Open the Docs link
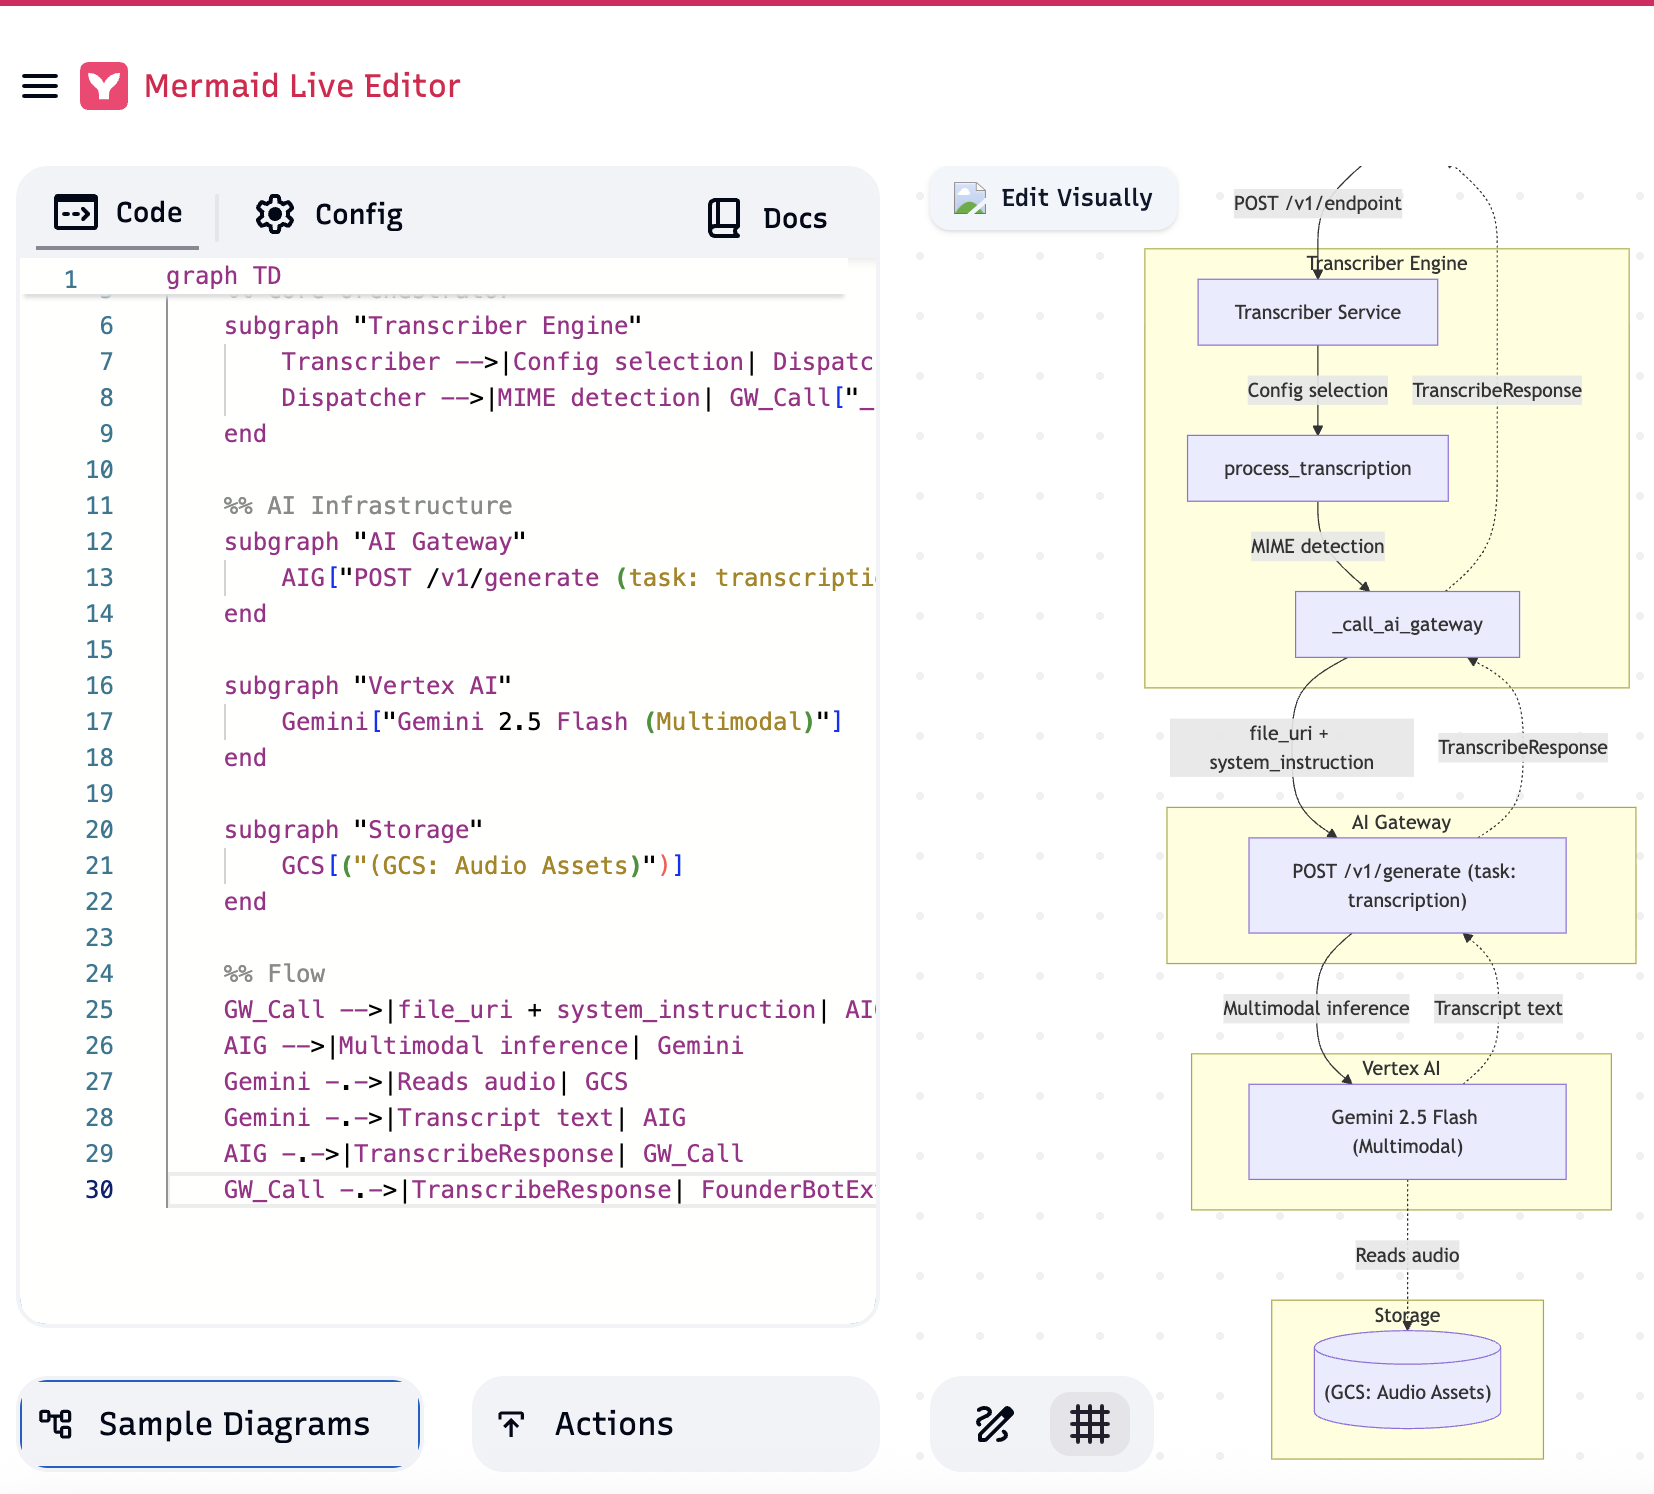The width and height of the screenshot is (1654, 1494). coord(794,218)
